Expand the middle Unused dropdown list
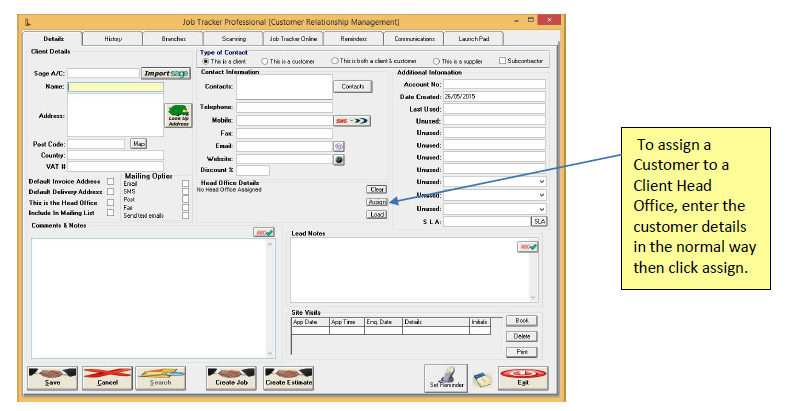The image size is (804, 411). click(x=542, y=195)
